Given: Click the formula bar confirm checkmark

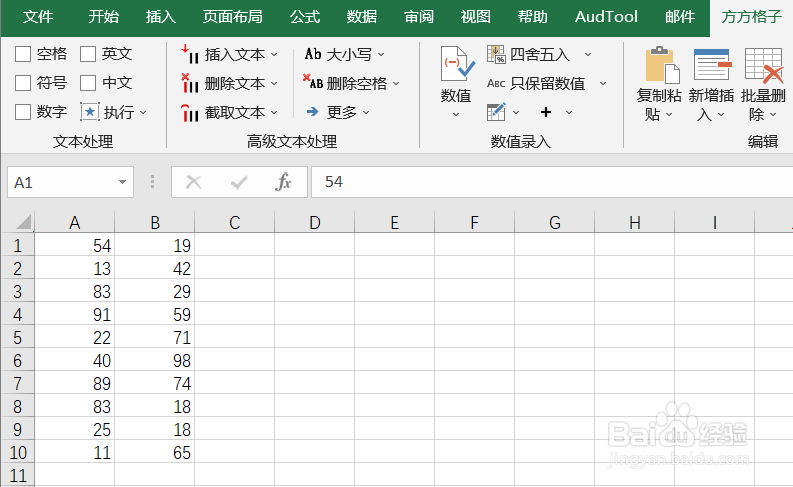Looking at the screenshot, I should (x=239, y=182).
